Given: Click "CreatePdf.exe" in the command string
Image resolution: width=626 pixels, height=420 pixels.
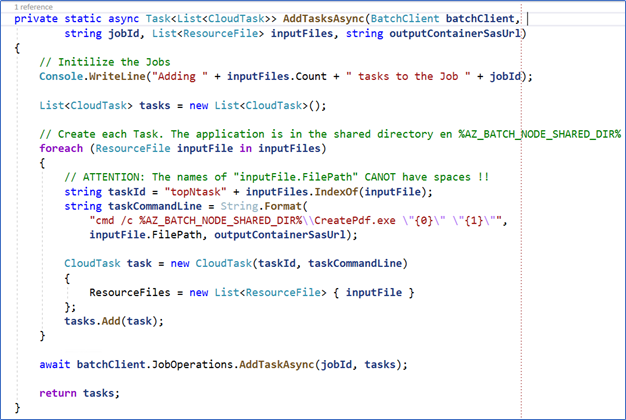Looking at the screenshot, I should (355, 220).
